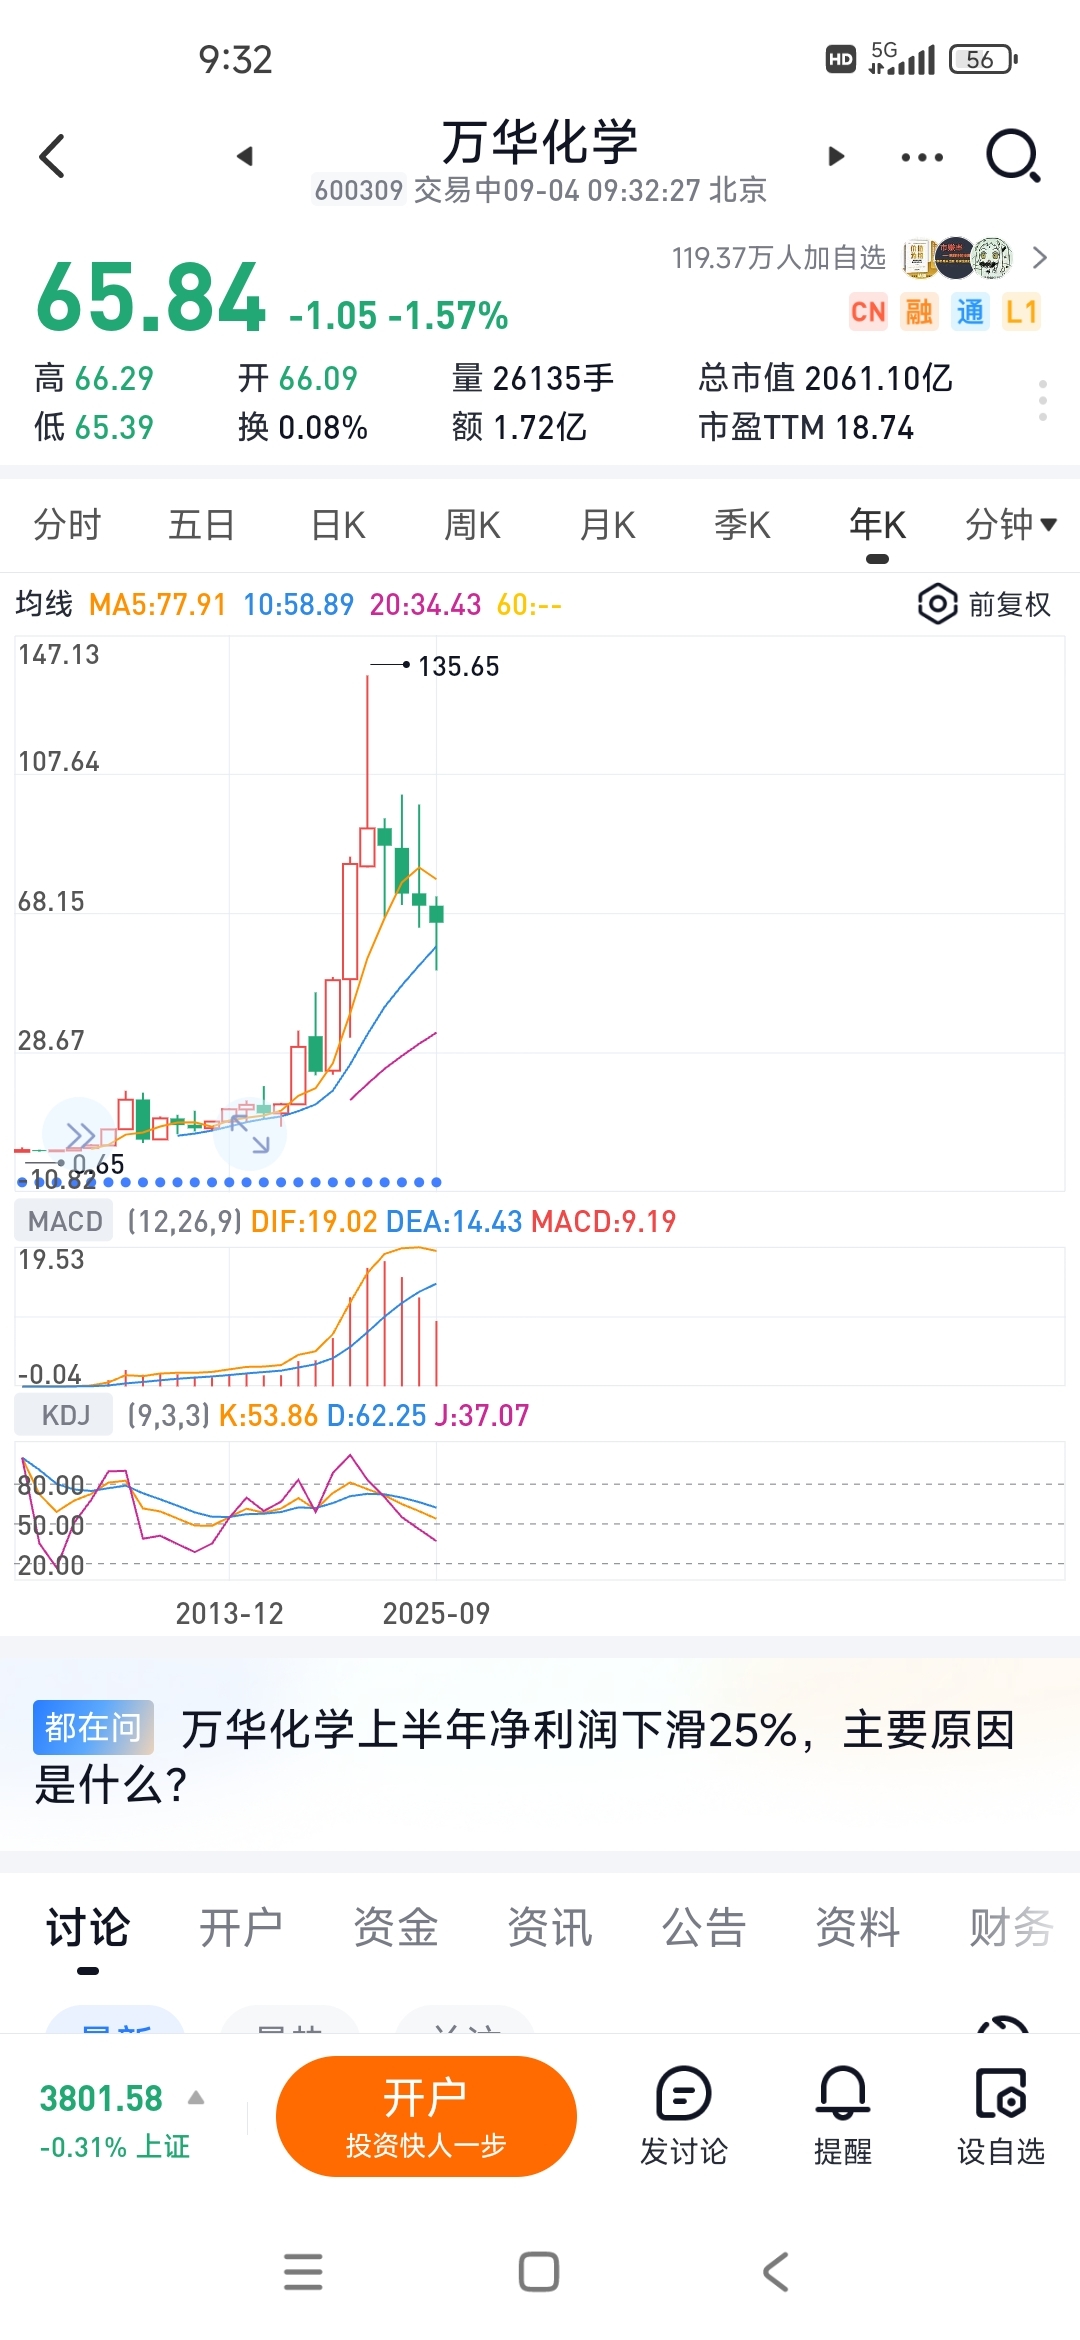Tap the 135.65 high price marker
Viewport: 1080px width, 2340px height.
(458, 666)
